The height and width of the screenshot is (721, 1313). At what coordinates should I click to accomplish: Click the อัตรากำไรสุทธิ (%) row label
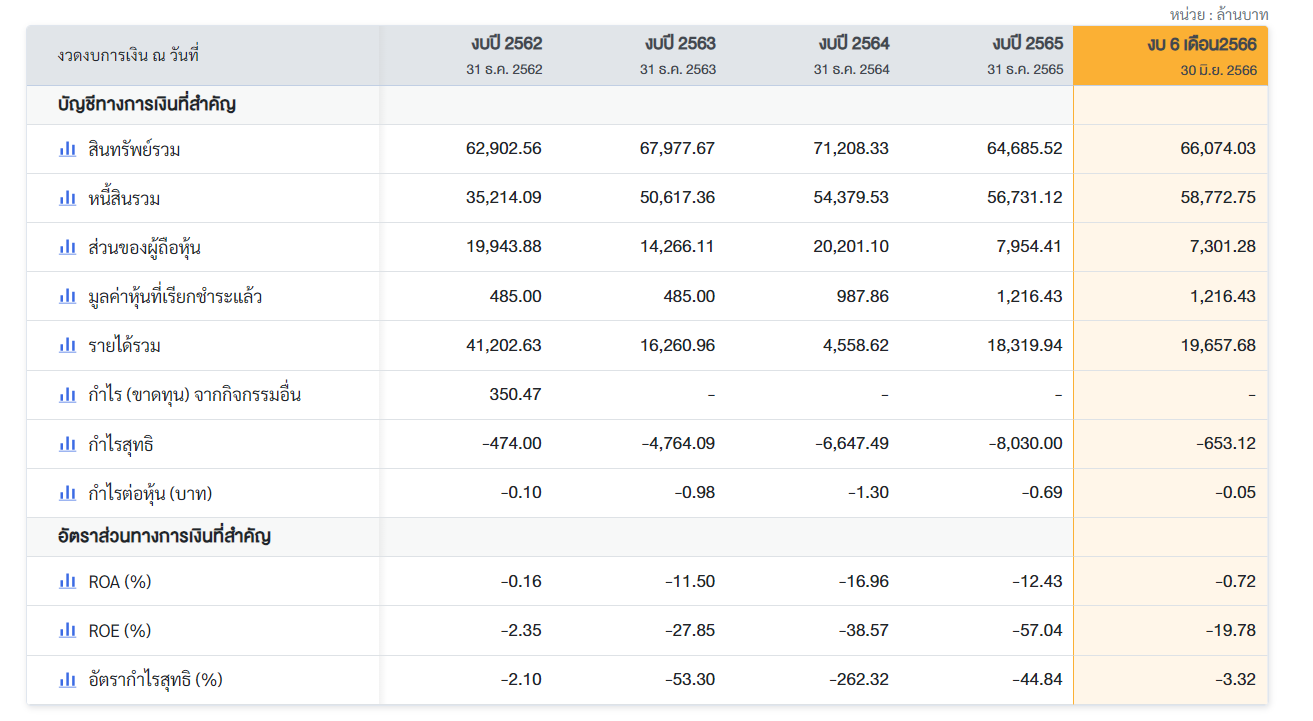[156, 680]
